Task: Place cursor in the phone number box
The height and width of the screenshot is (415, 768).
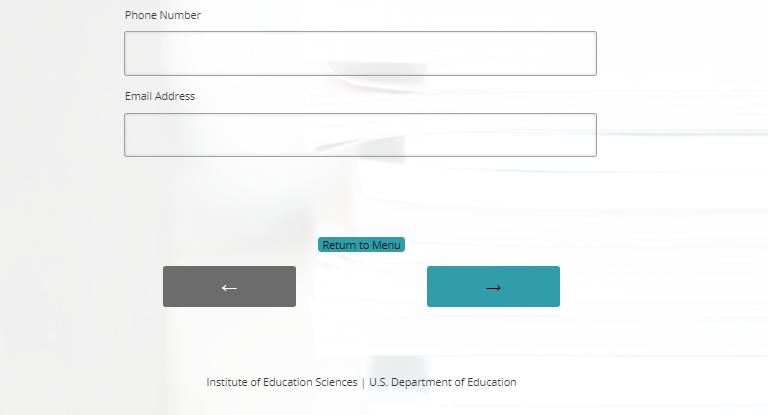Action: pyautogui.click(x=360, y=53)
